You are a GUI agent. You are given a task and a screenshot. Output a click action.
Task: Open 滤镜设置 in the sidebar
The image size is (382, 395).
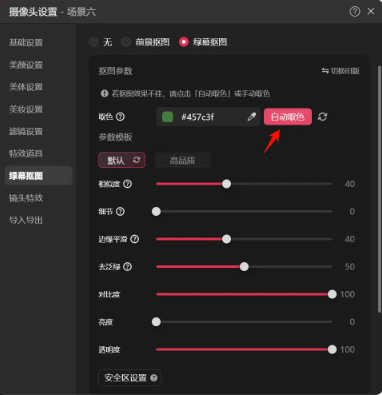(26, 131)
